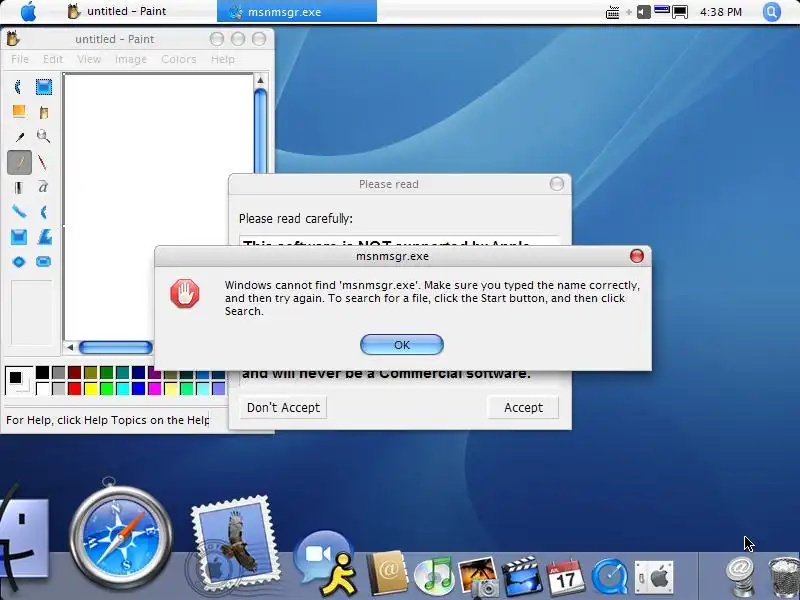800x600 pixels.
Task: Open the Trash in the dock
Action: pyautogui.click(x=785, y=578)
